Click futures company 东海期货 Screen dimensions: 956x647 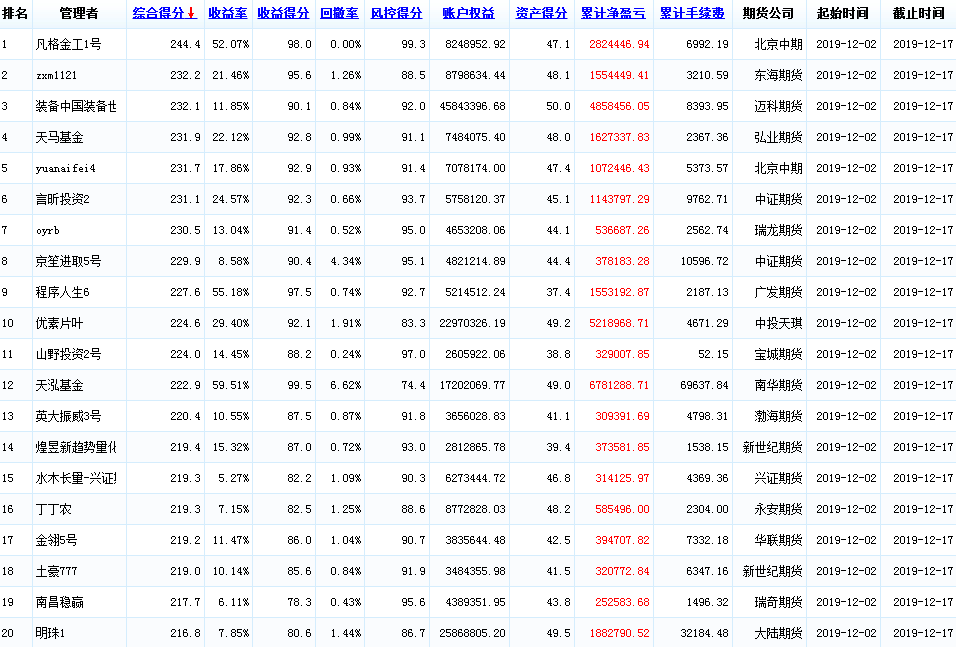pyautogui.click(x=779, y=76)
